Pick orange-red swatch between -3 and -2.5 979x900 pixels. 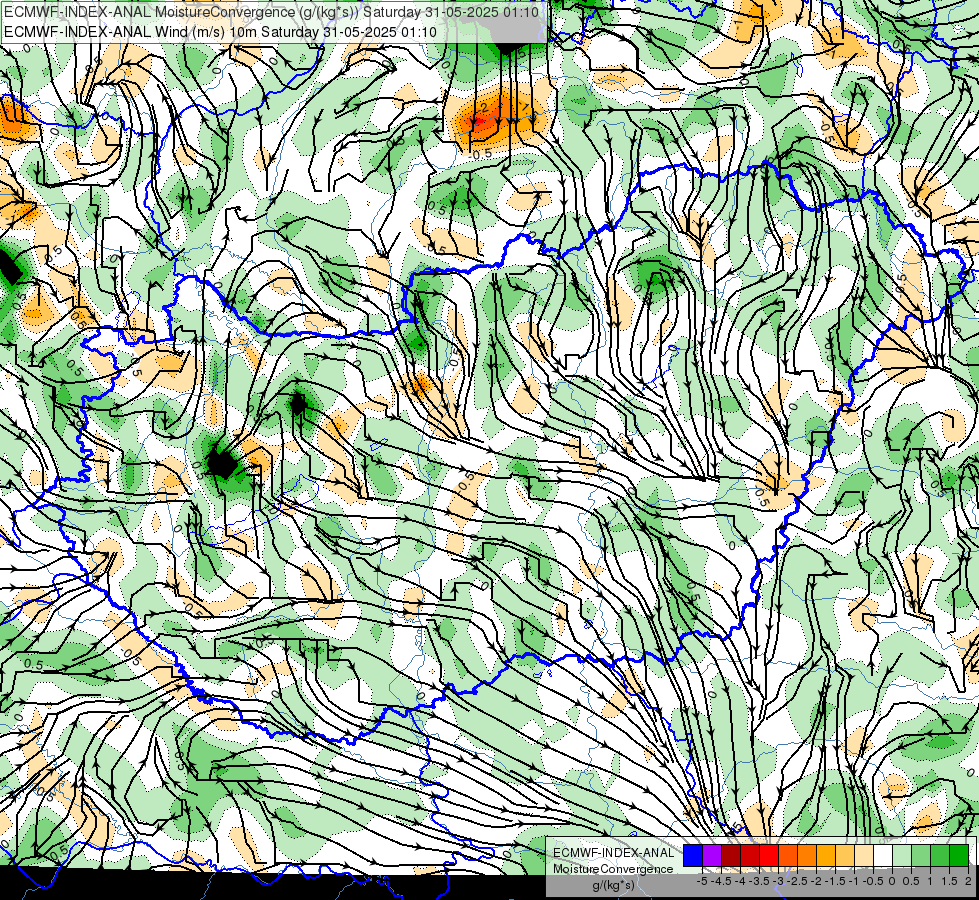pos(788,855)
